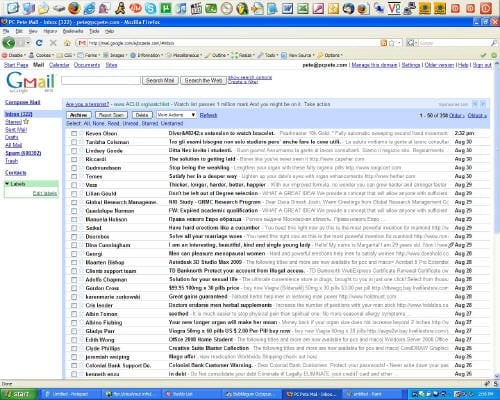The height and width of the screenshot is (400, 500).
Task: Click the search magnifier icon in search box
Action: click(x=494, y=43)
